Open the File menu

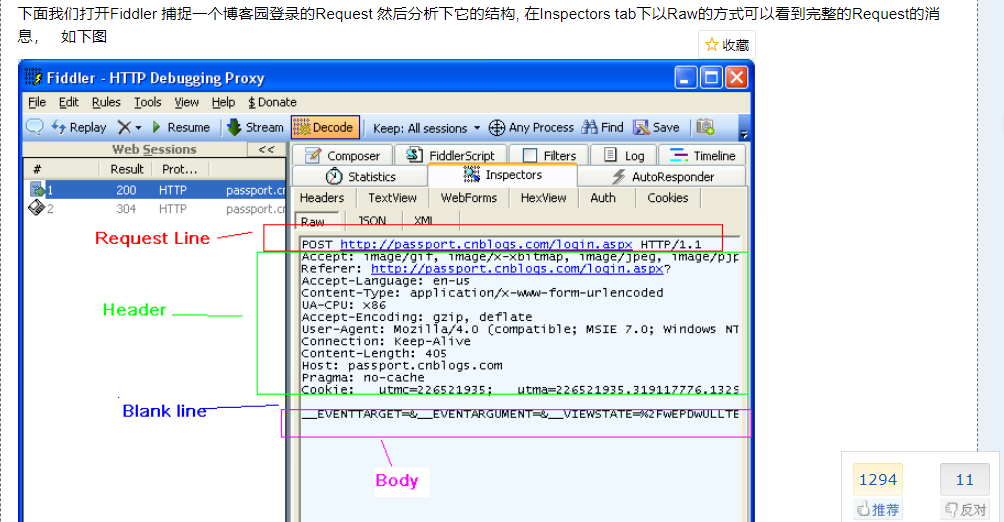click(37, 102)
